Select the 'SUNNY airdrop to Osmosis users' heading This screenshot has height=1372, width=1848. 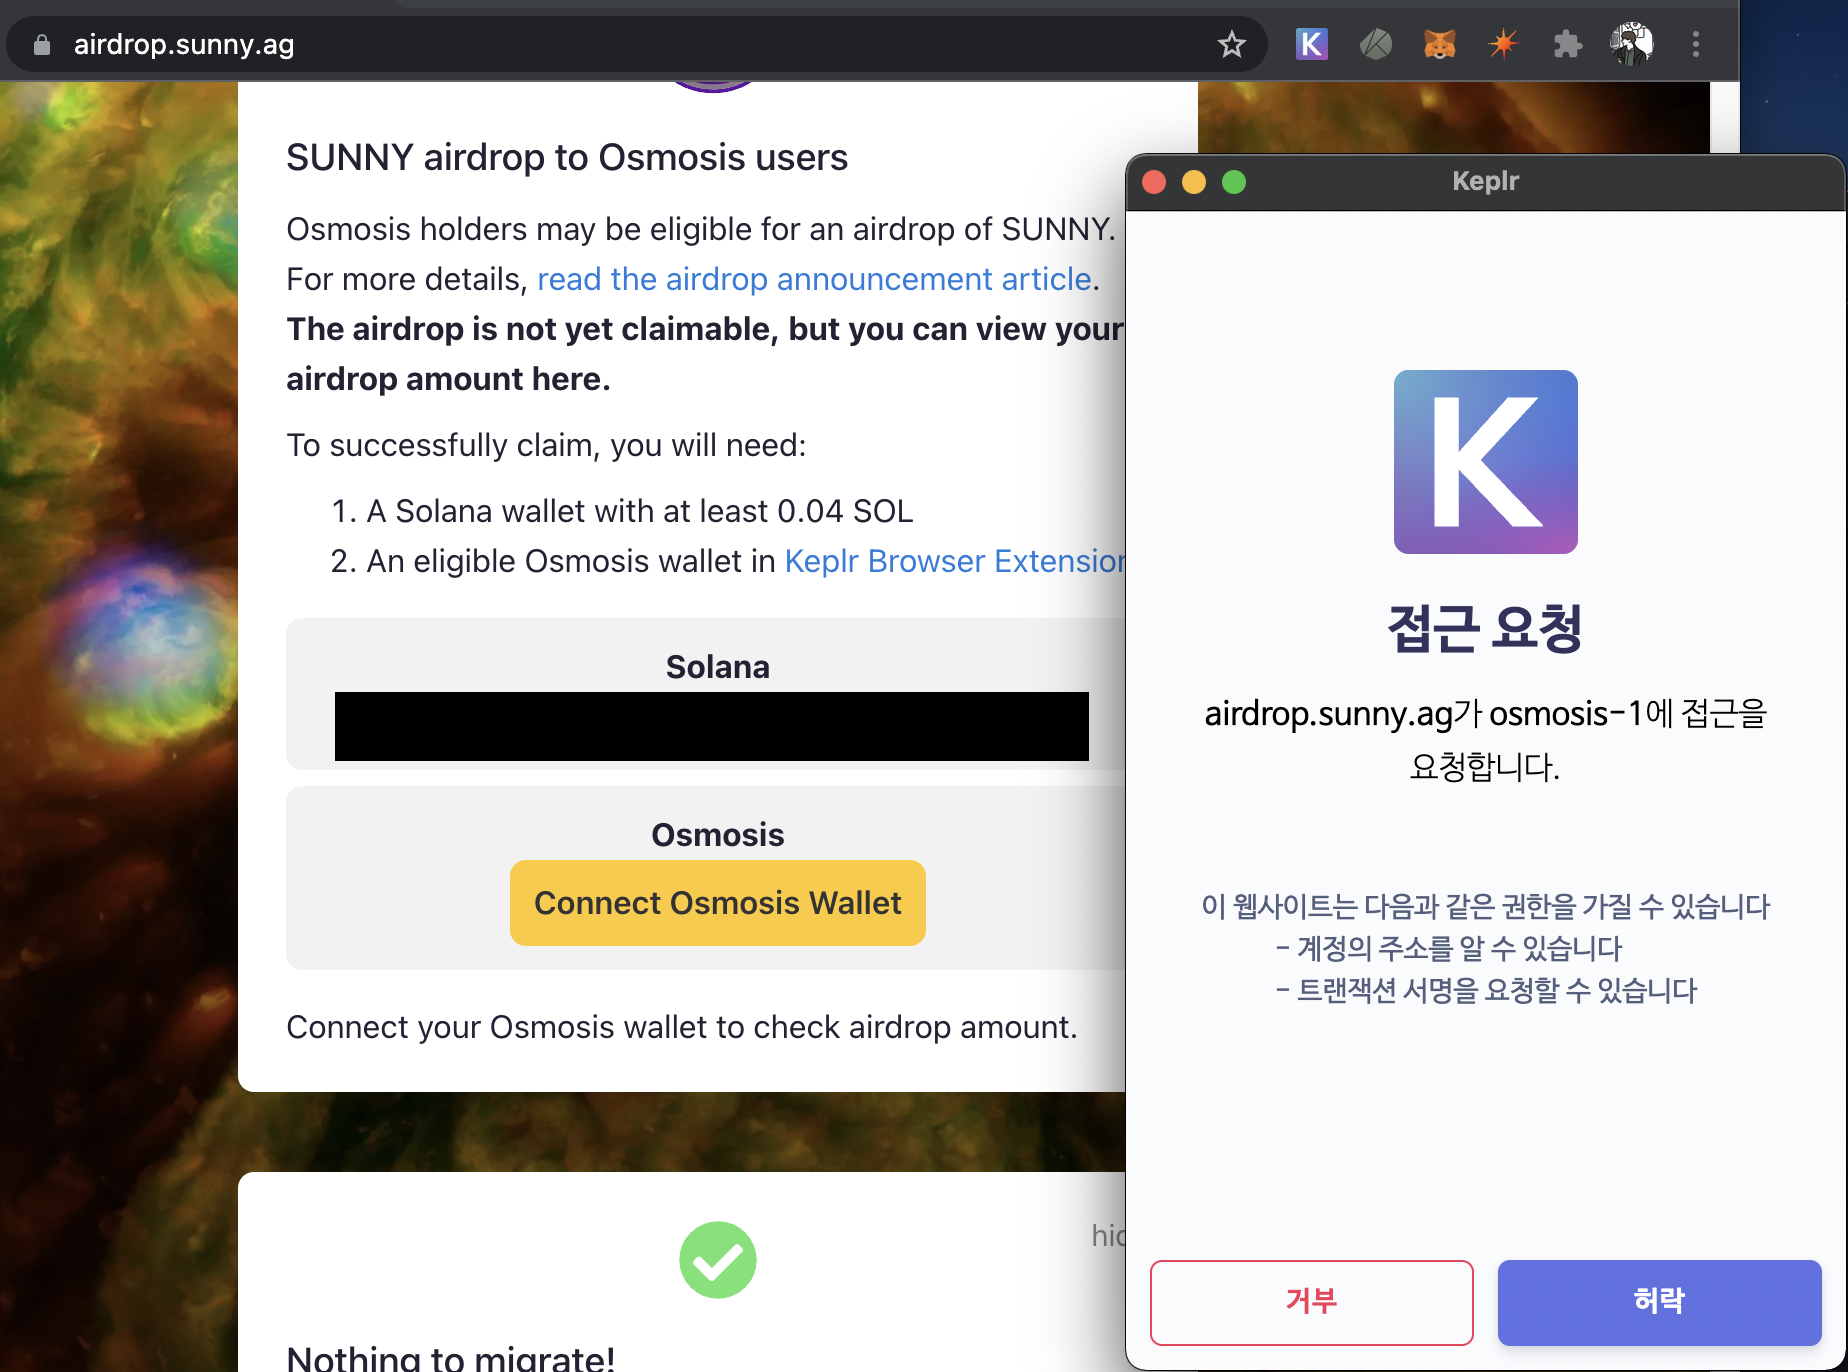(567, 158)
